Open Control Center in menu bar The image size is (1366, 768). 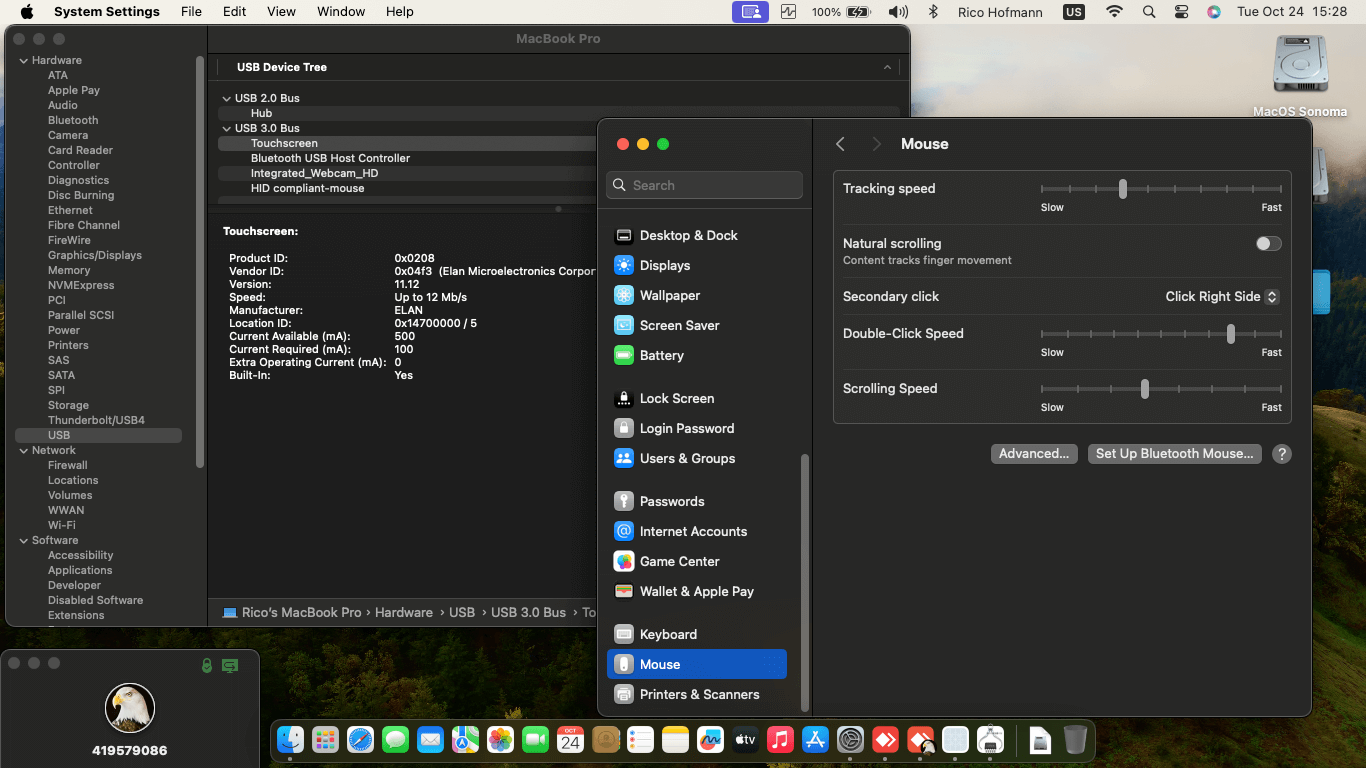coord(1181,12)
